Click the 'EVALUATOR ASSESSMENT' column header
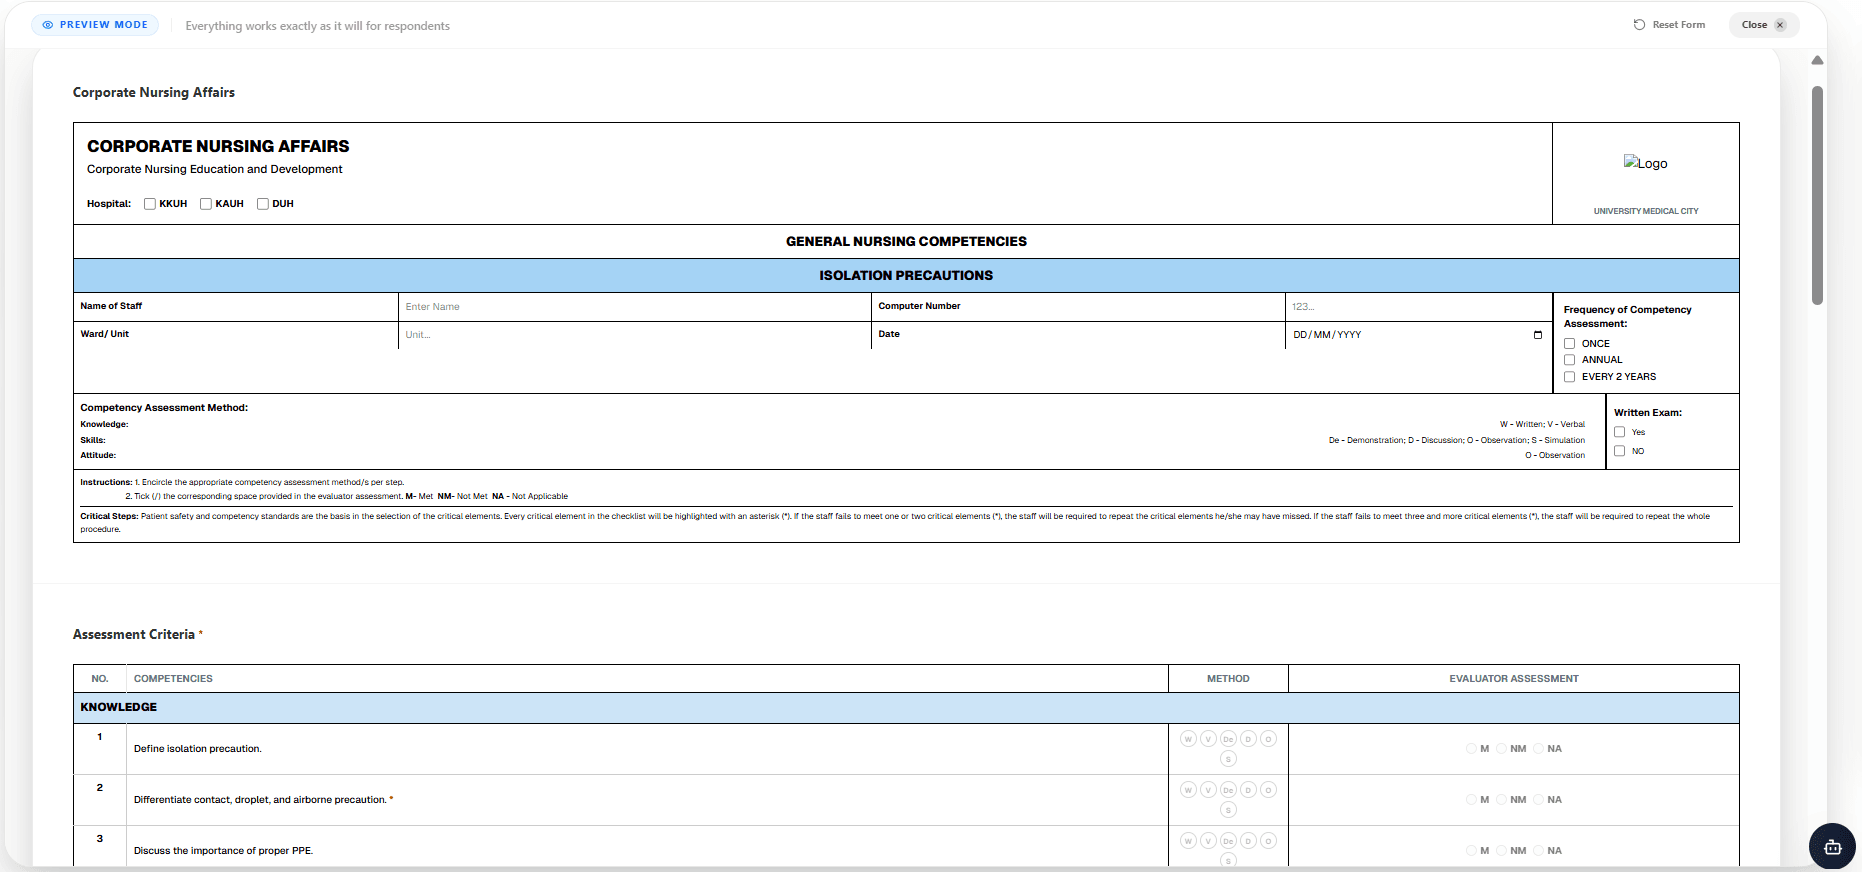The width and height of the screenshot is (1862, 872). point(1514,679)
